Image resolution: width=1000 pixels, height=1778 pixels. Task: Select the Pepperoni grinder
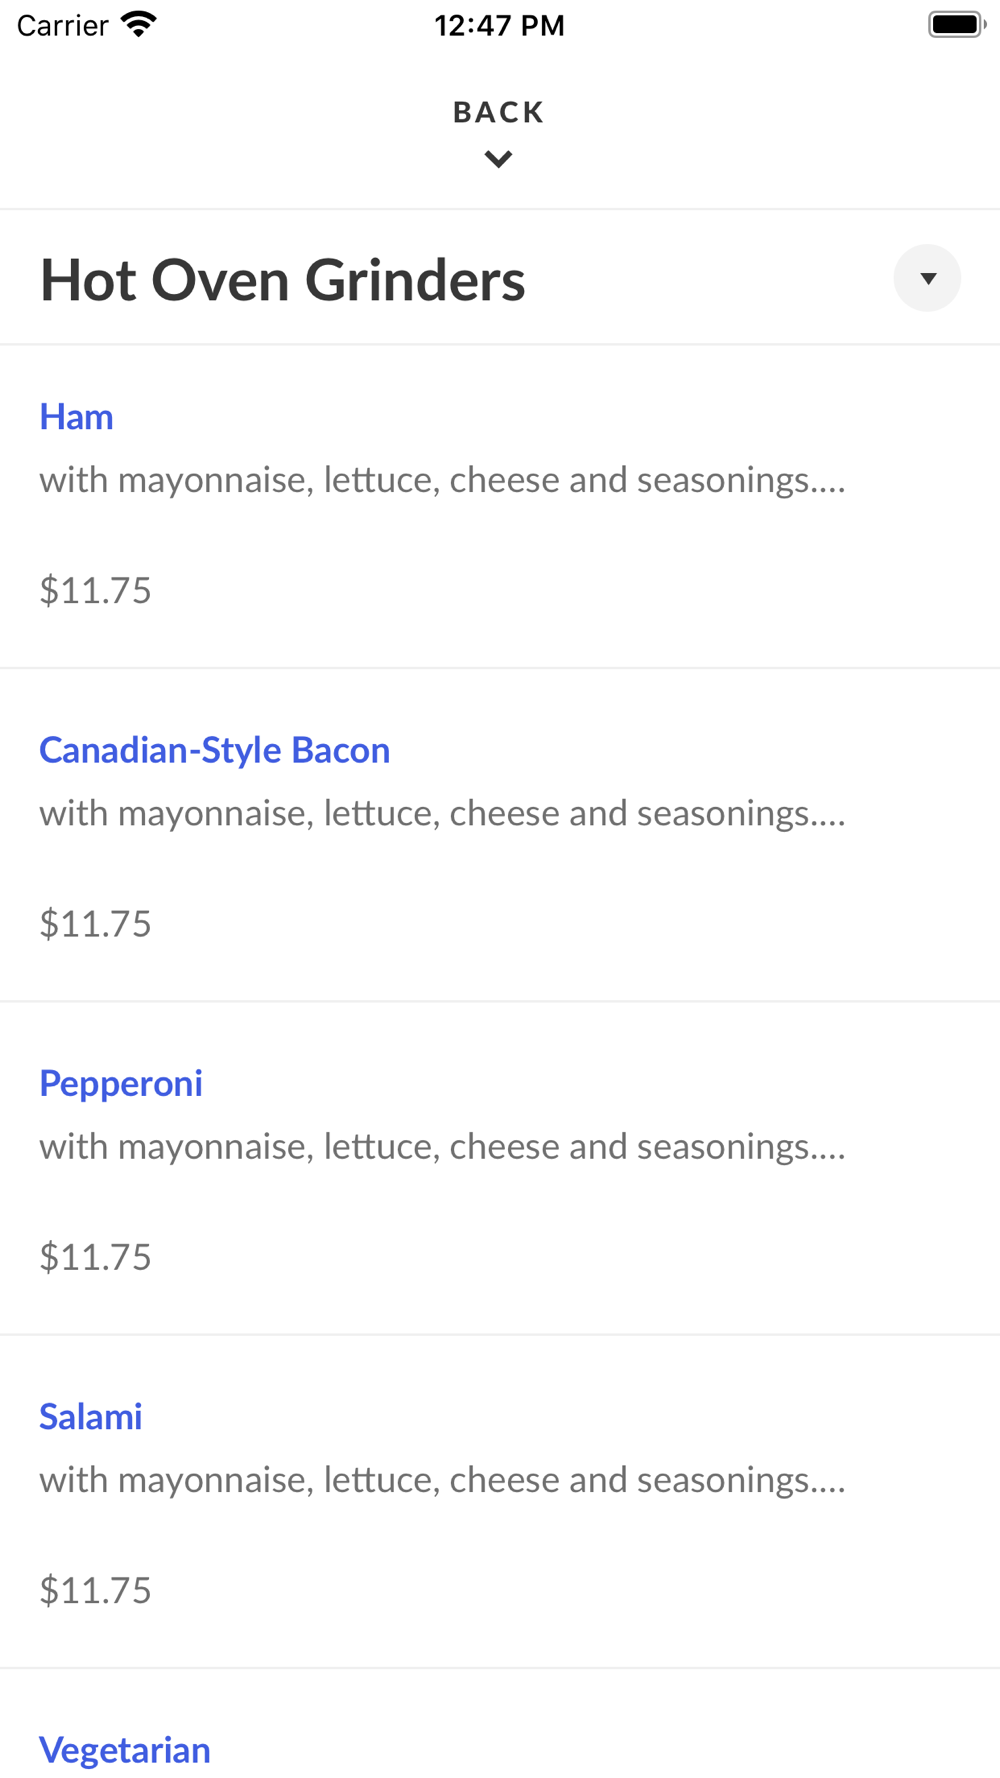121,1083
